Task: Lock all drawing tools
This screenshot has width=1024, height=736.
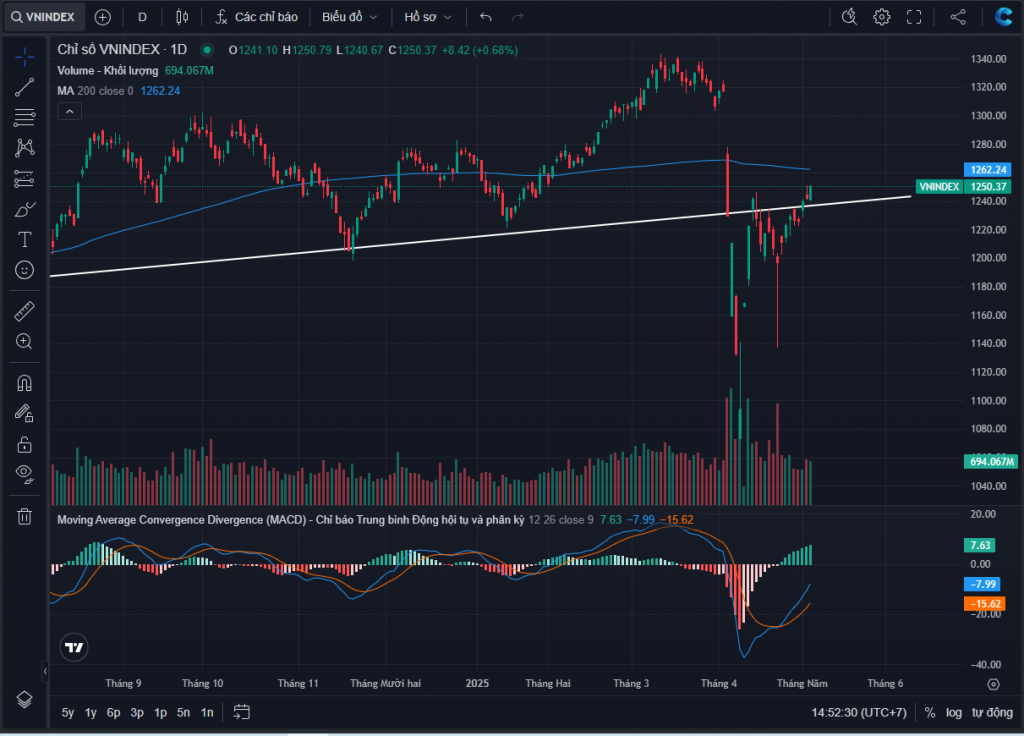Action: coord(24,444)
